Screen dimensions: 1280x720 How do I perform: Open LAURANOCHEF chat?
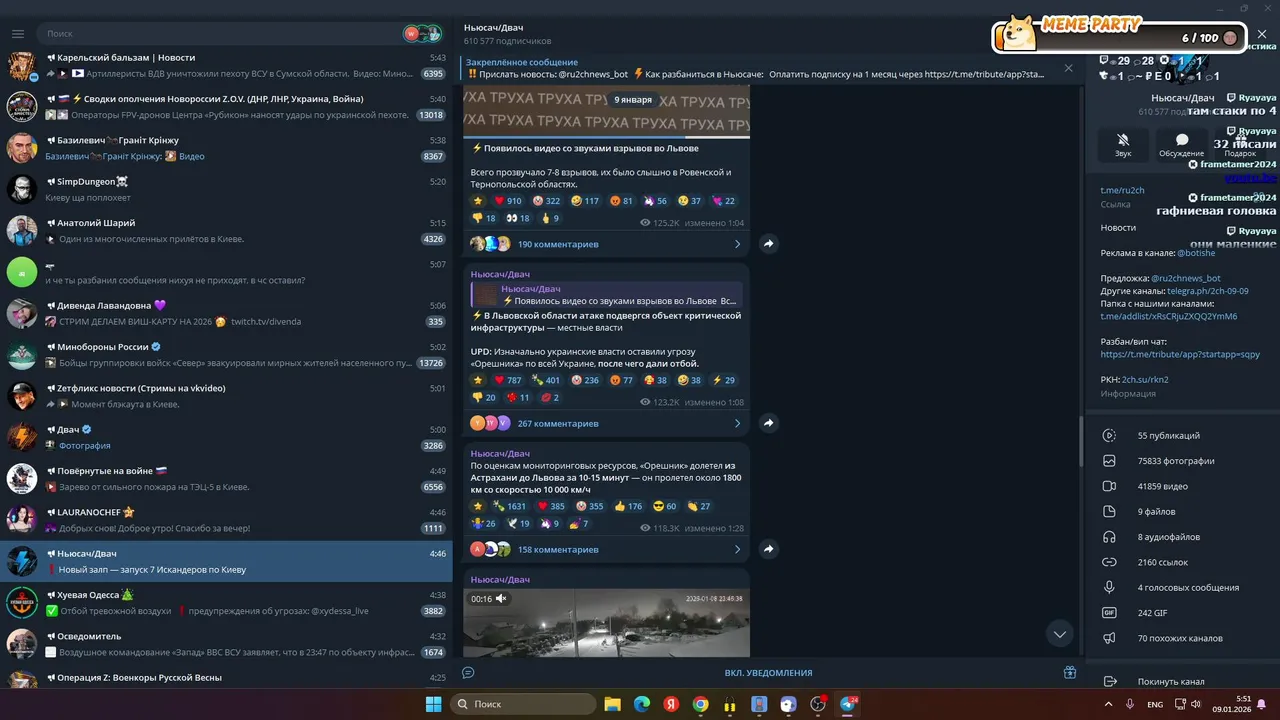coord(226,520)
